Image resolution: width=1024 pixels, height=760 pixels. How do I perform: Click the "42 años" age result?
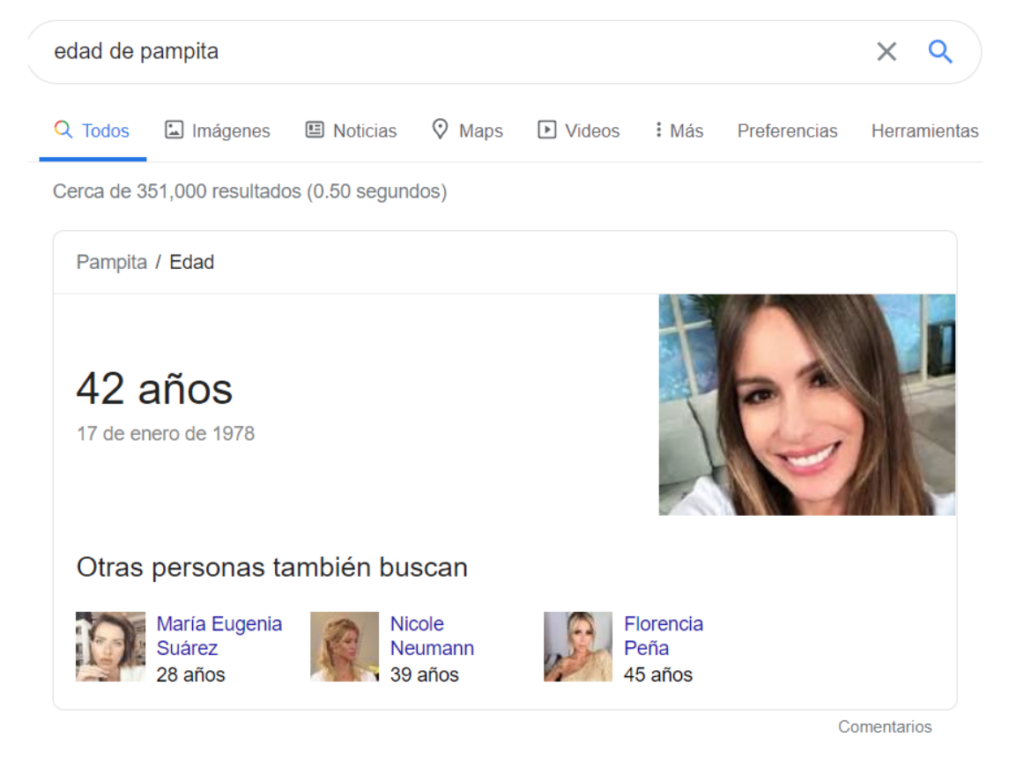pyautogui.click(x=154, y=388)
